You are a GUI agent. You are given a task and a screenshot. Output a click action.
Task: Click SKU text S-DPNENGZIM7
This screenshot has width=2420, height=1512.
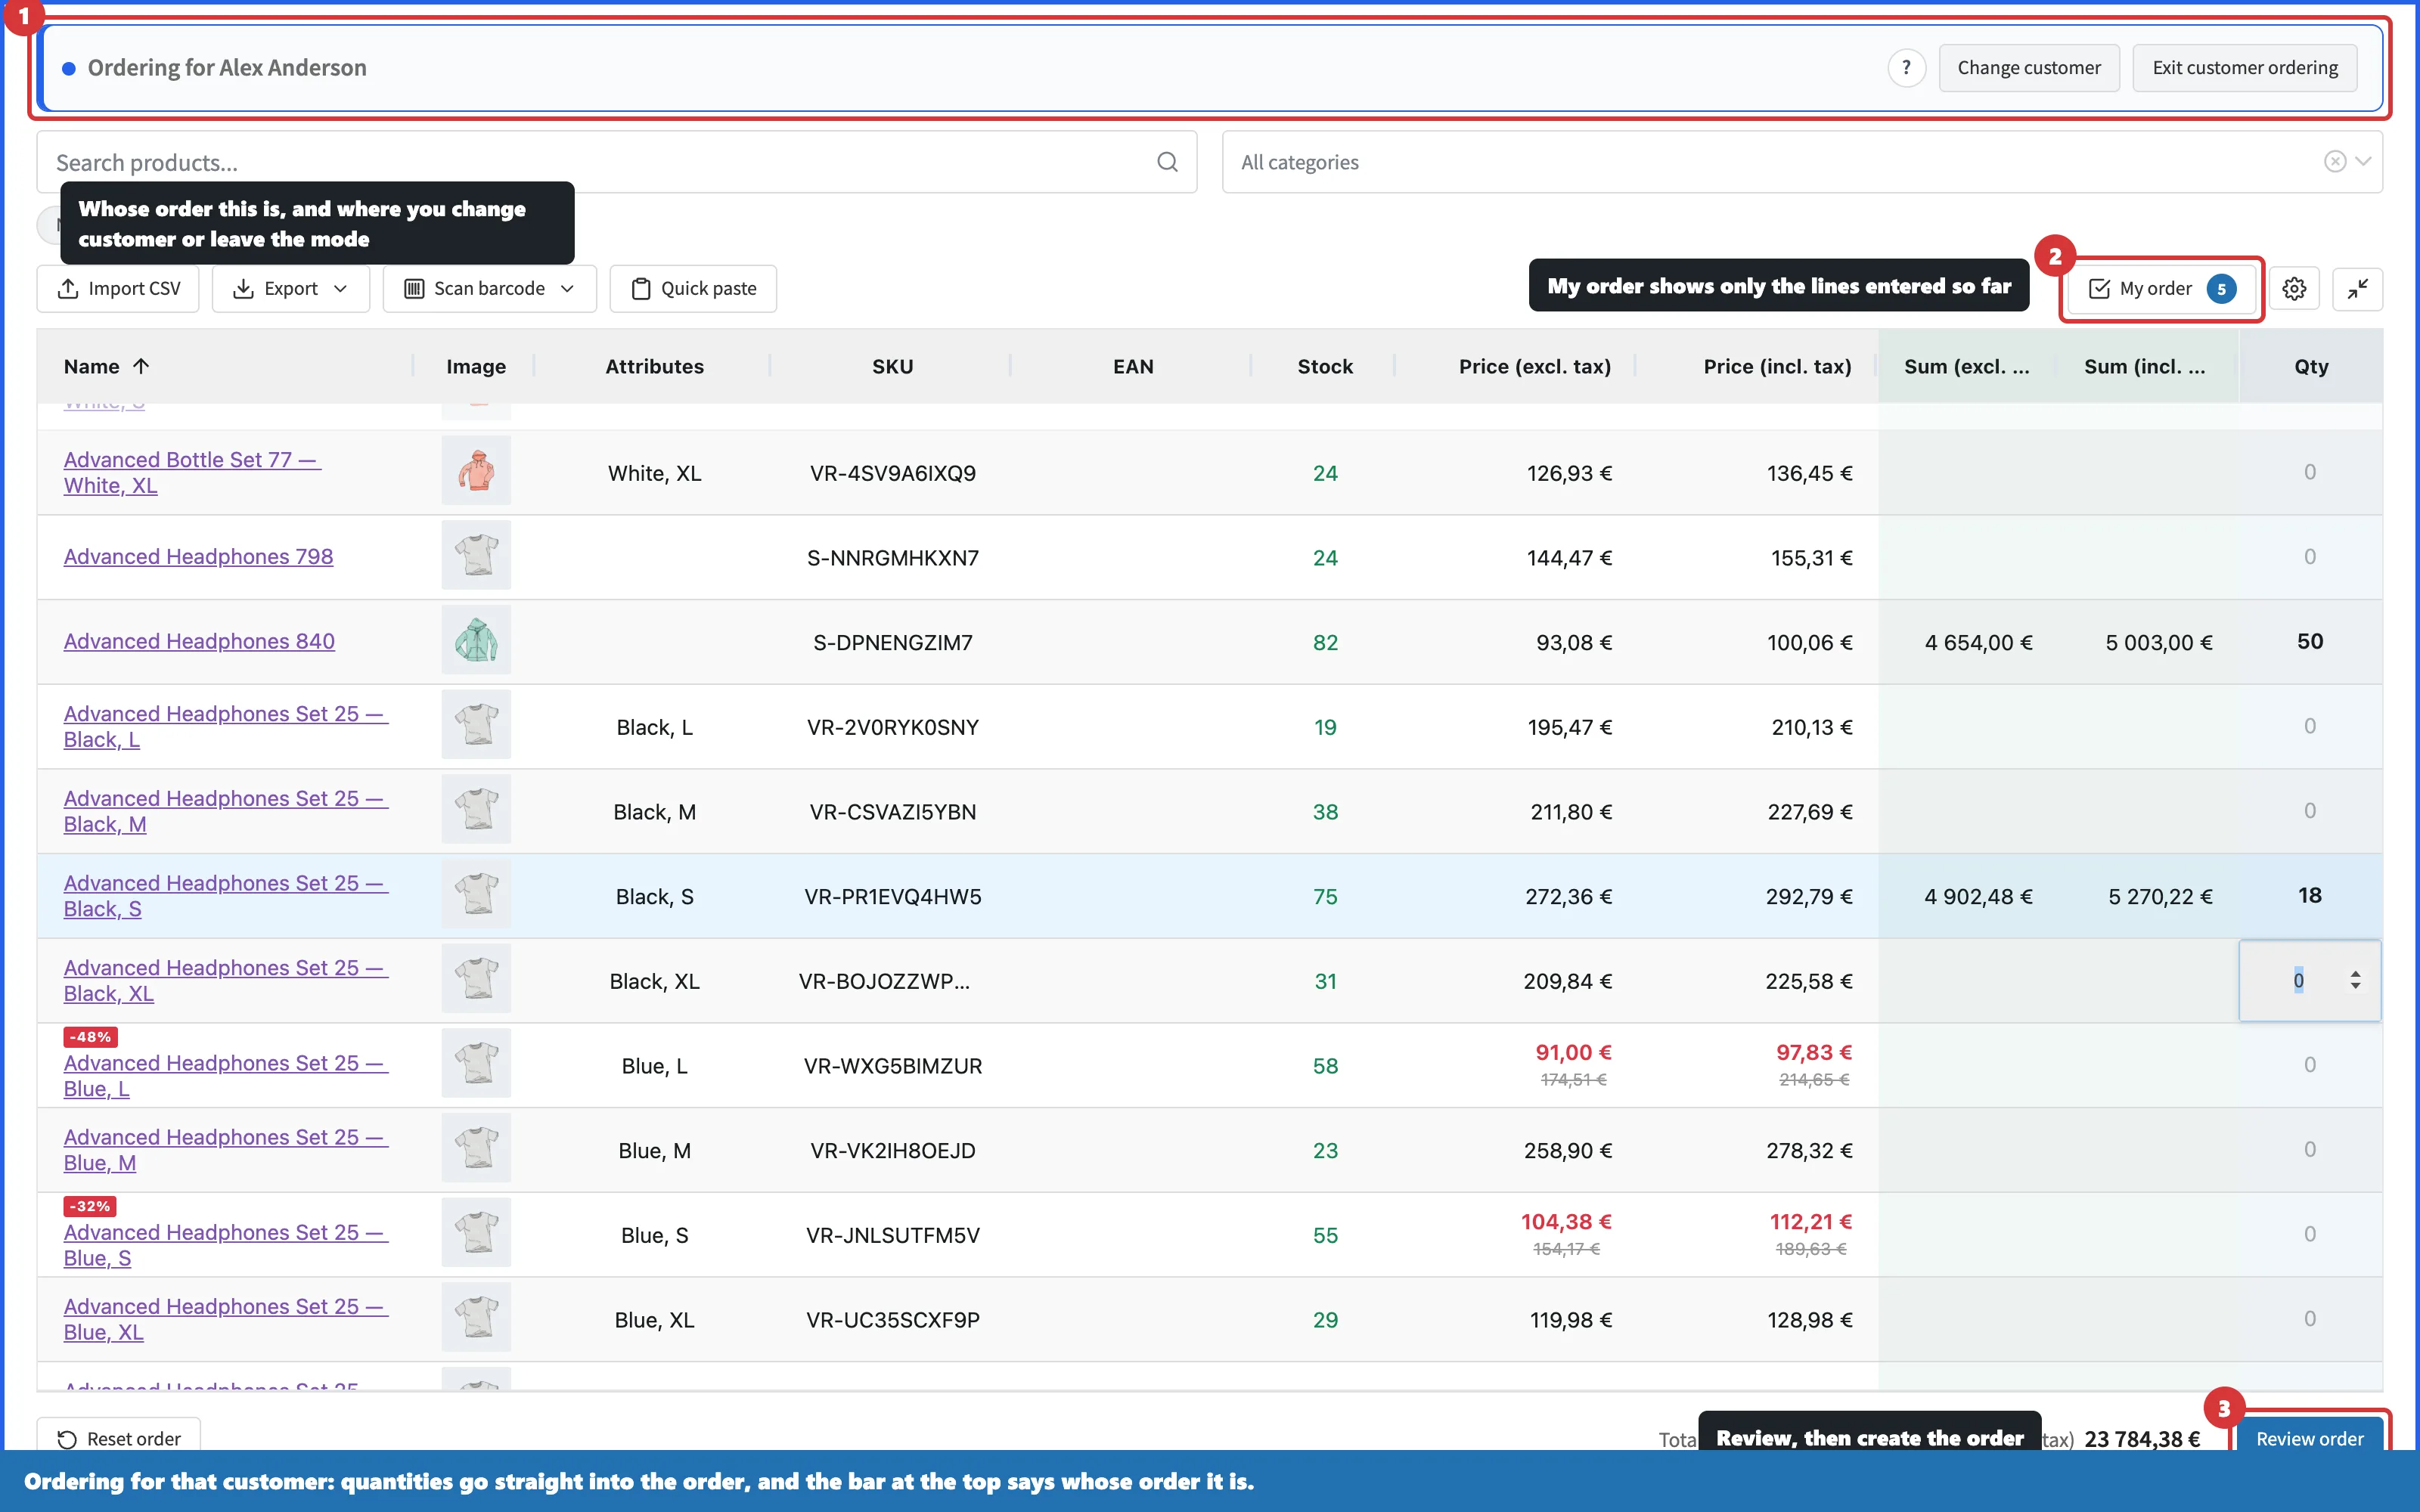(892, 642)
